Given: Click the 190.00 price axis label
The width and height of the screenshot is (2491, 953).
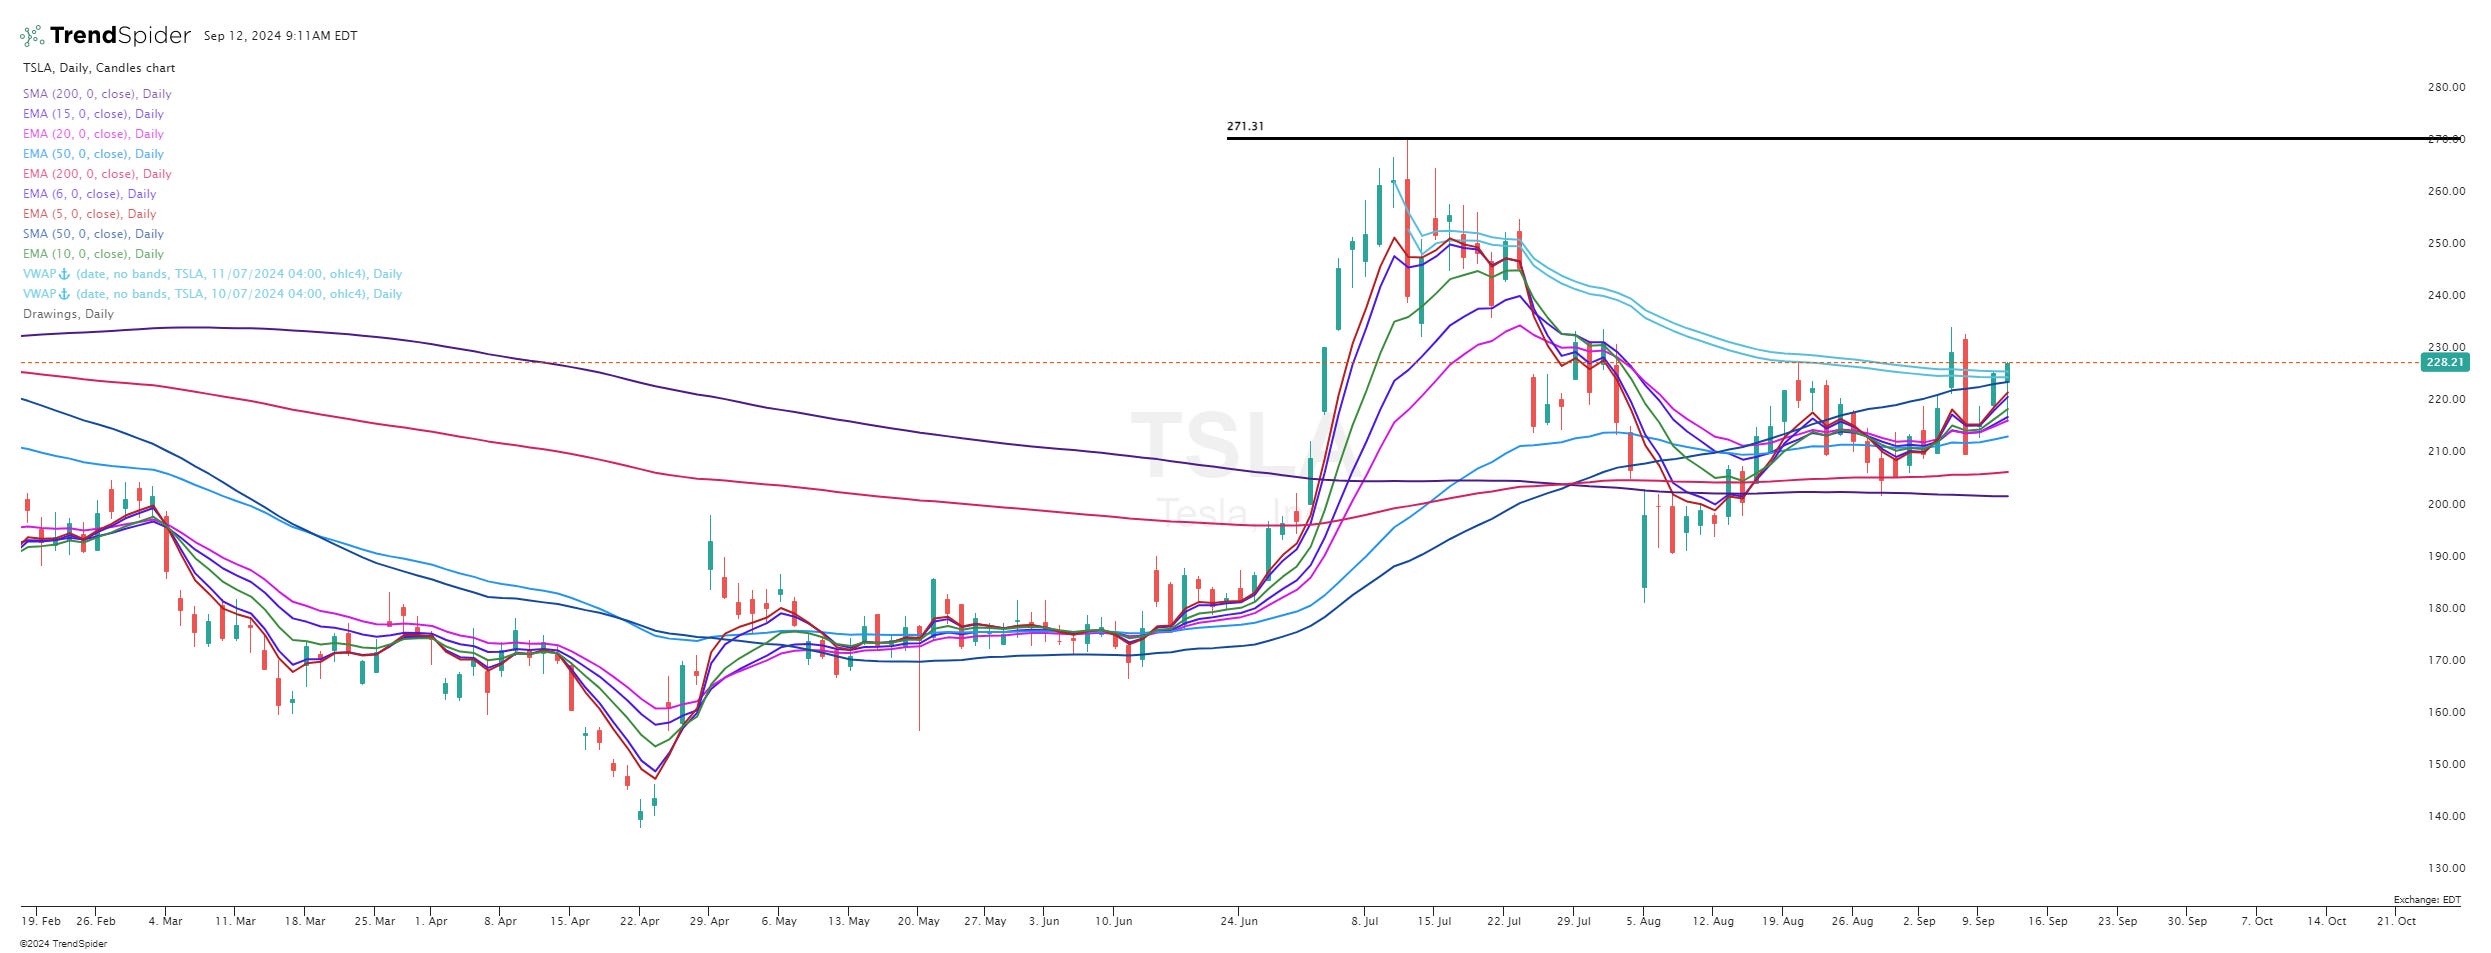Looking at the screenshot, I should pyautogui.click(x=2446, y=556).
